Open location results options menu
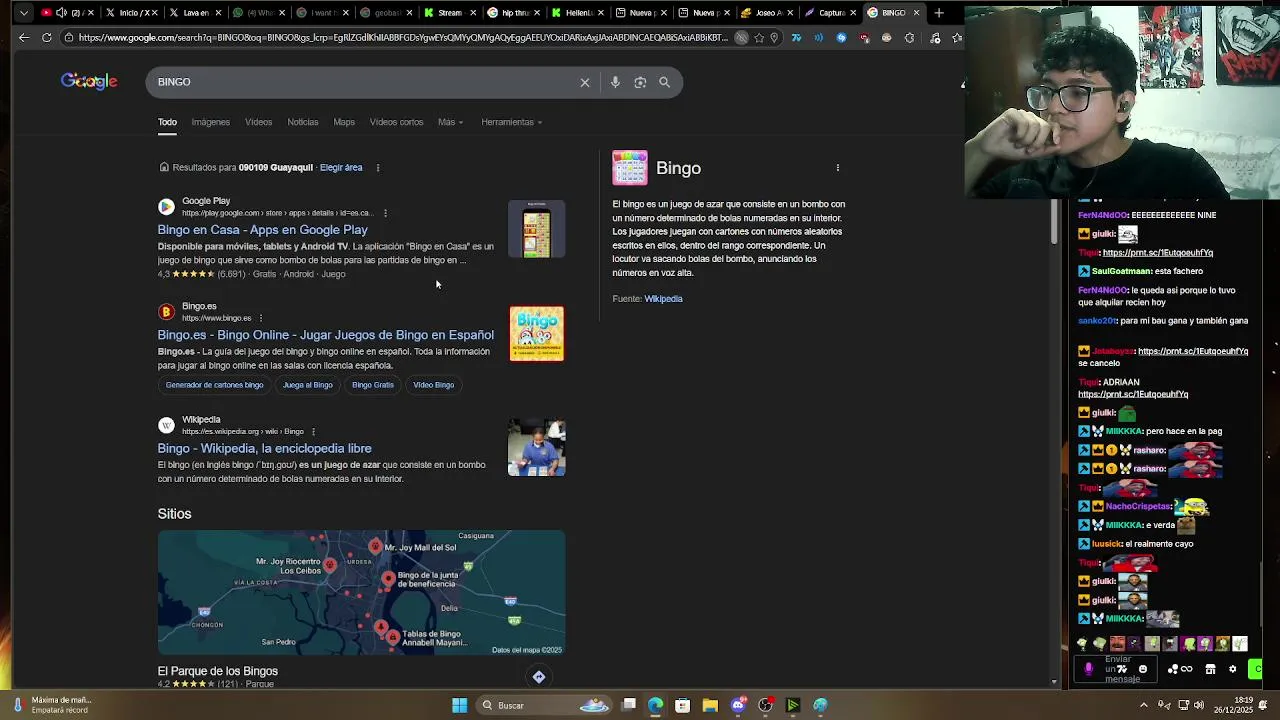The height and width of the screenshot is (720, 1280). click(377, 167)
